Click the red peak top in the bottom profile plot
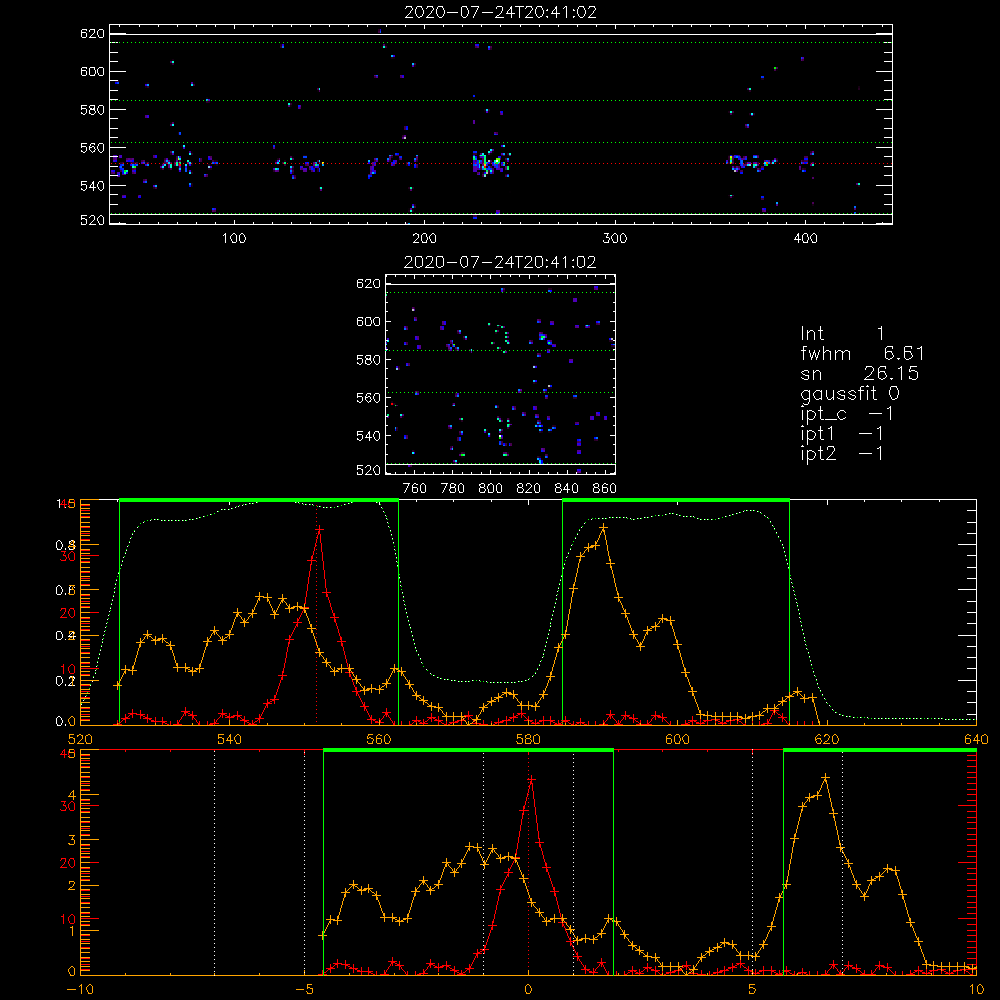The height and width of the screenshot is (1000, 1000). (531, 779)
